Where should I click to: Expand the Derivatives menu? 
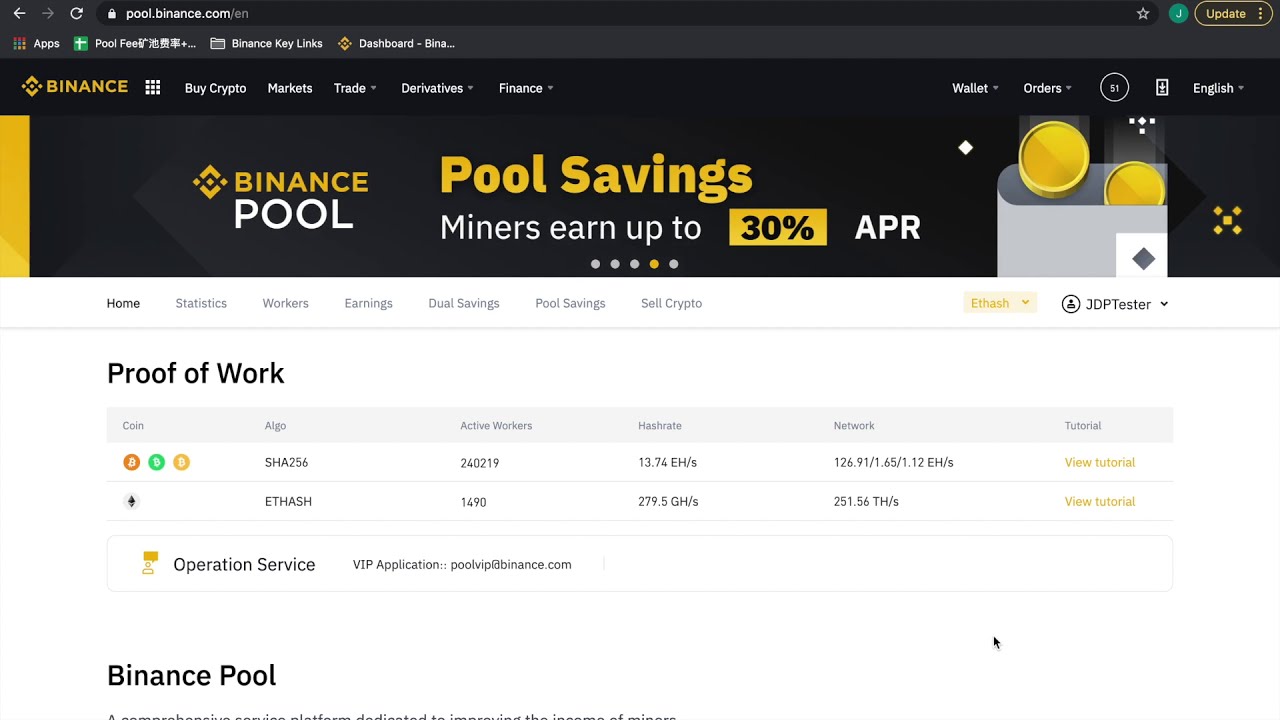pos(437,88)
